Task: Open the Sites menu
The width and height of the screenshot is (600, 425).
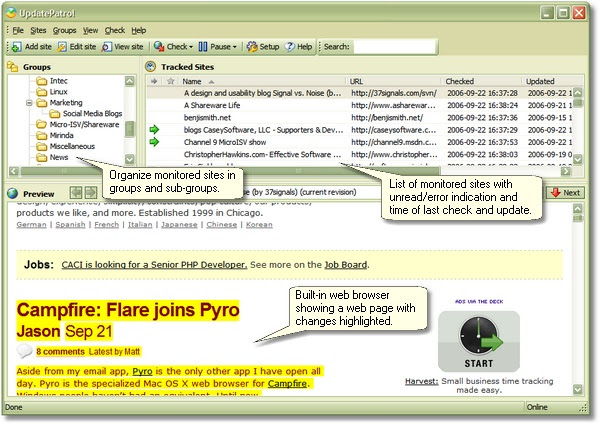Action: [x=38, y=30]
